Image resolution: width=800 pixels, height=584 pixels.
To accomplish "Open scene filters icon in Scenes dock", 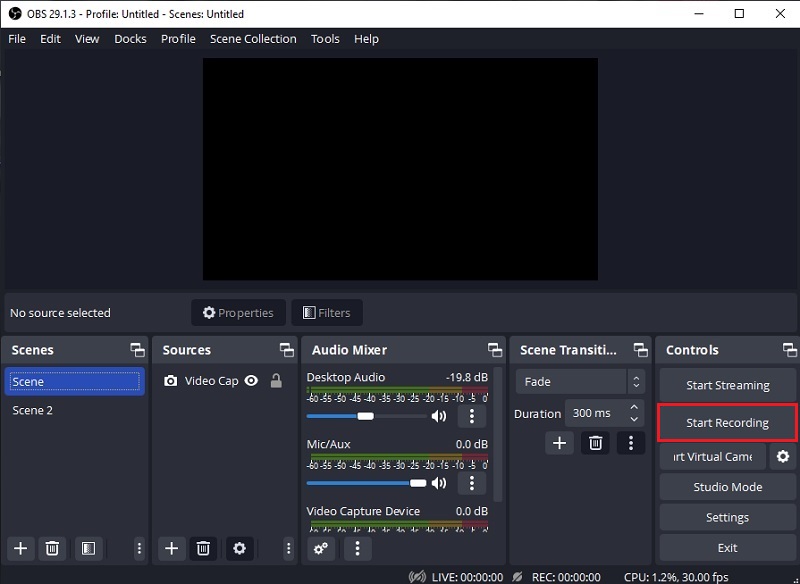I will [x=88, y=548].
